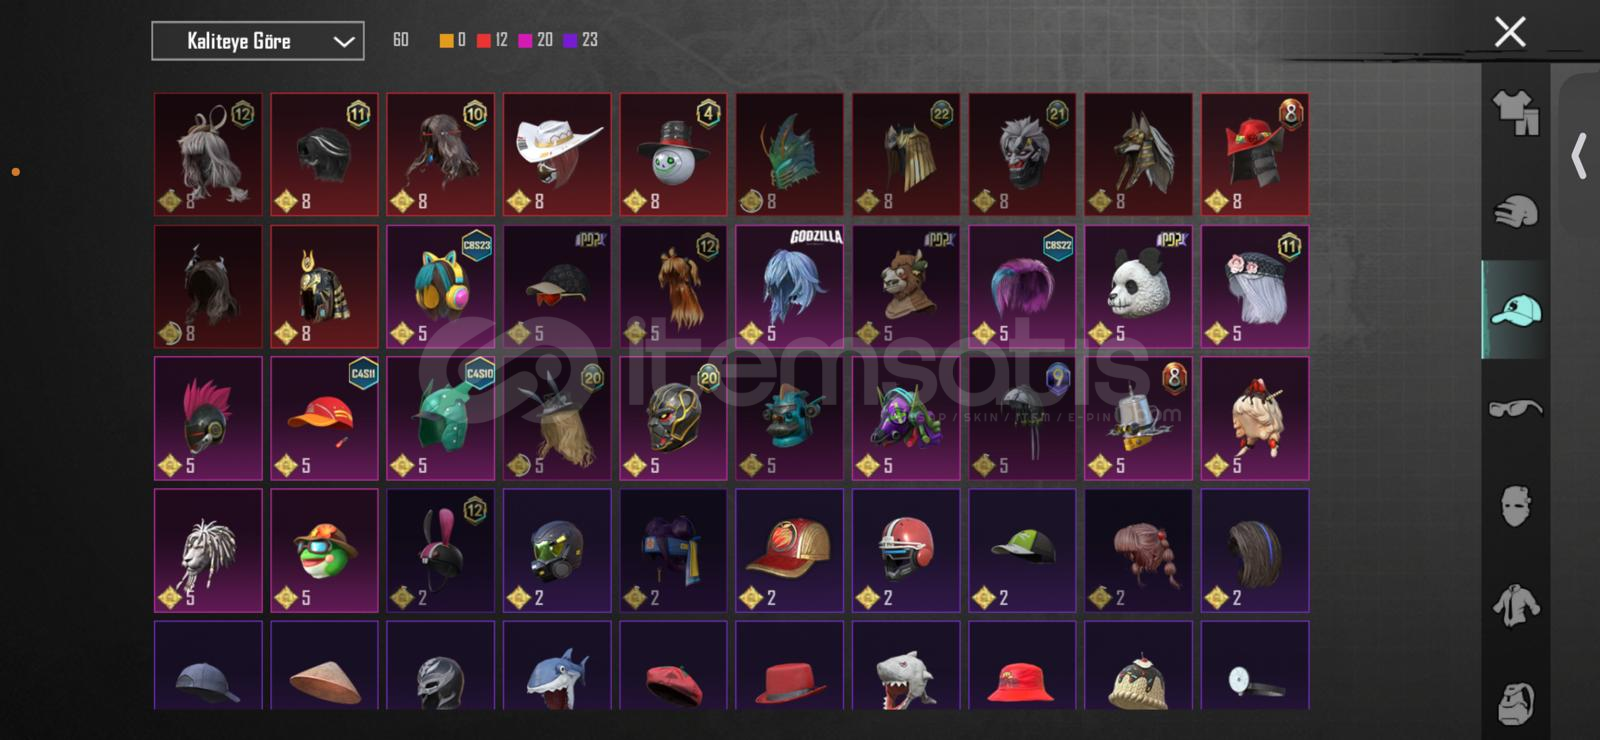The height and width of the screenshot is (740, 1600).
Task: Select the Godzilla blue hair item
Action: pyautogui.click(x=790, y=286)
